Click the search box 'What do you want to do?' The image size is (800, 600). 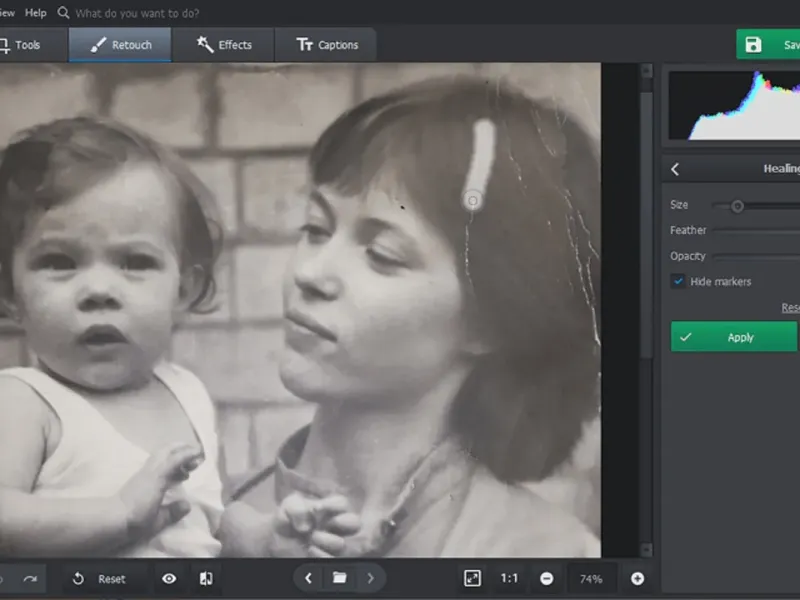(137, 13)
